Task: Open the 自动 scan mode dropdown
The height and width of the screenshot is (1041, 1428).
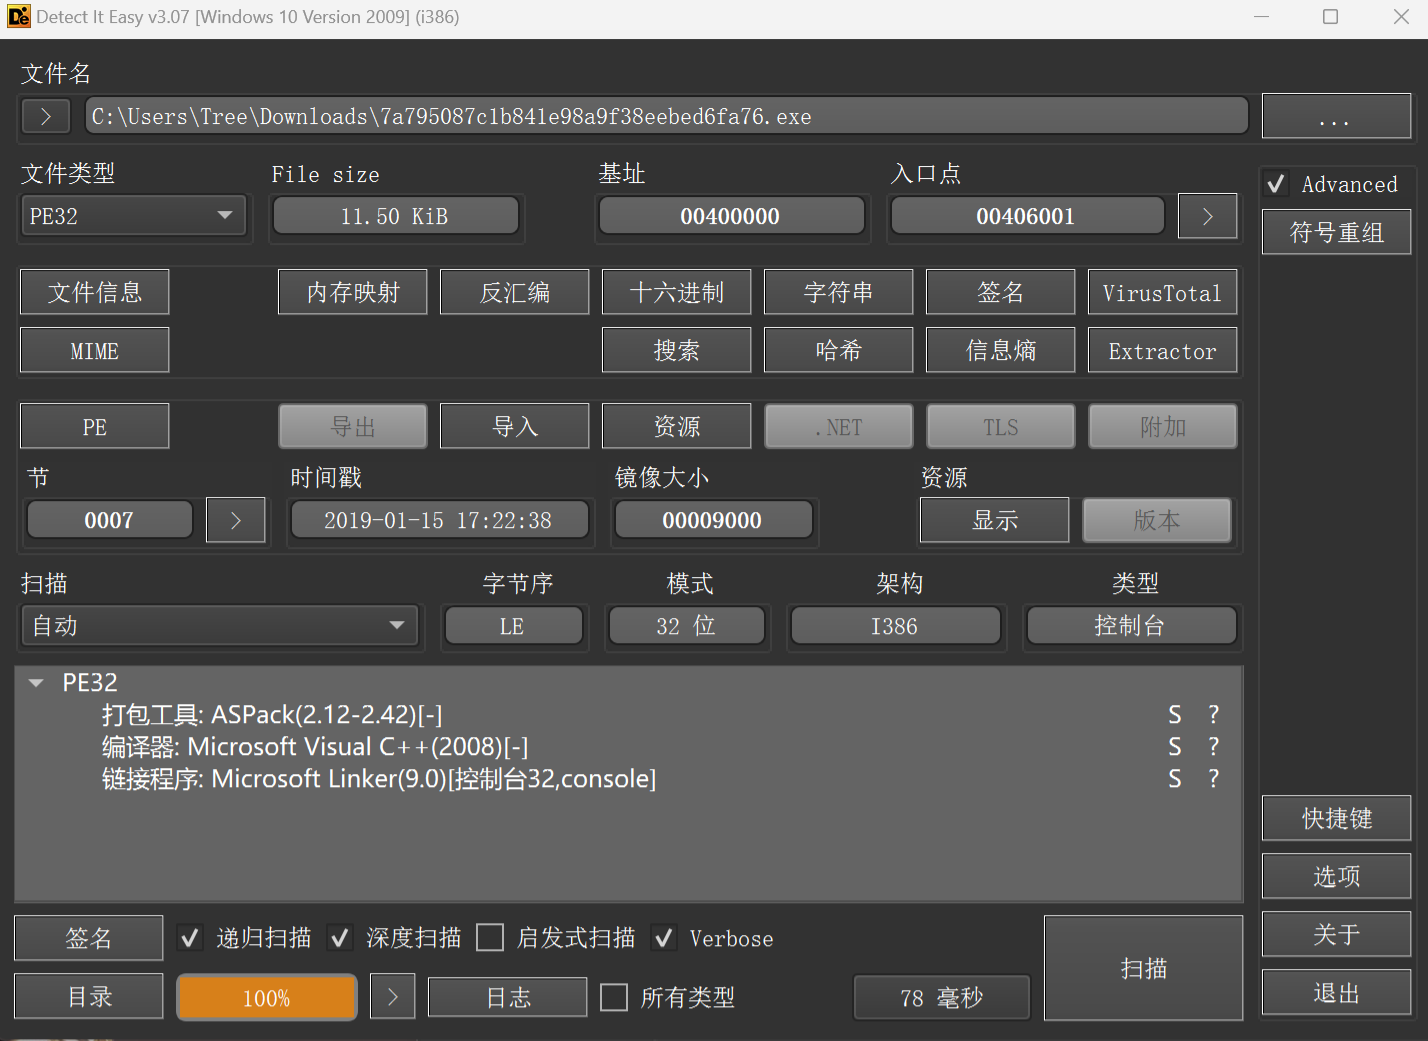Action: click(219, 626)
